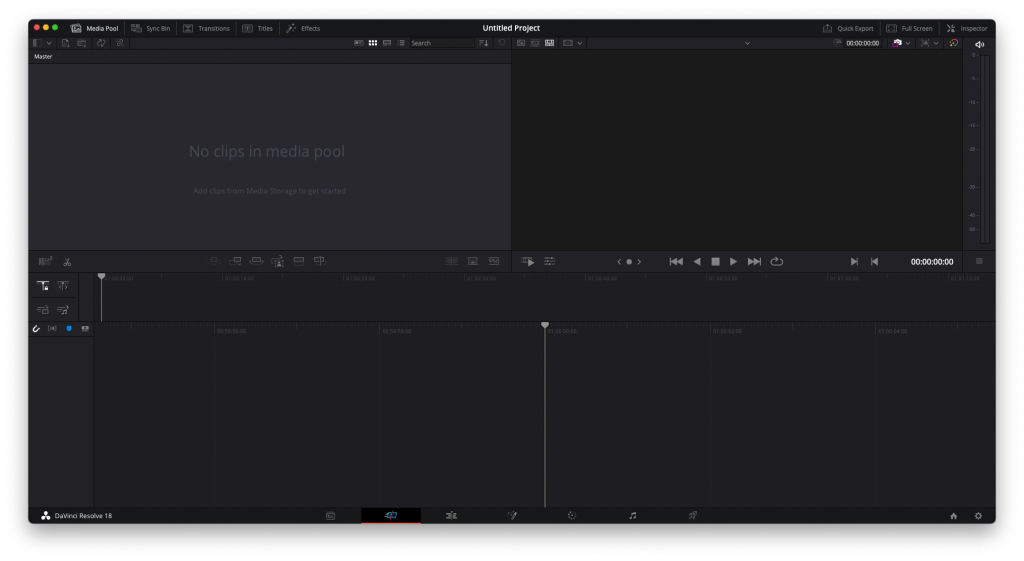The width and height of the screenshot is (1024, 561).
Task: Open the Titles panel
Action: (x=257, y=28)
